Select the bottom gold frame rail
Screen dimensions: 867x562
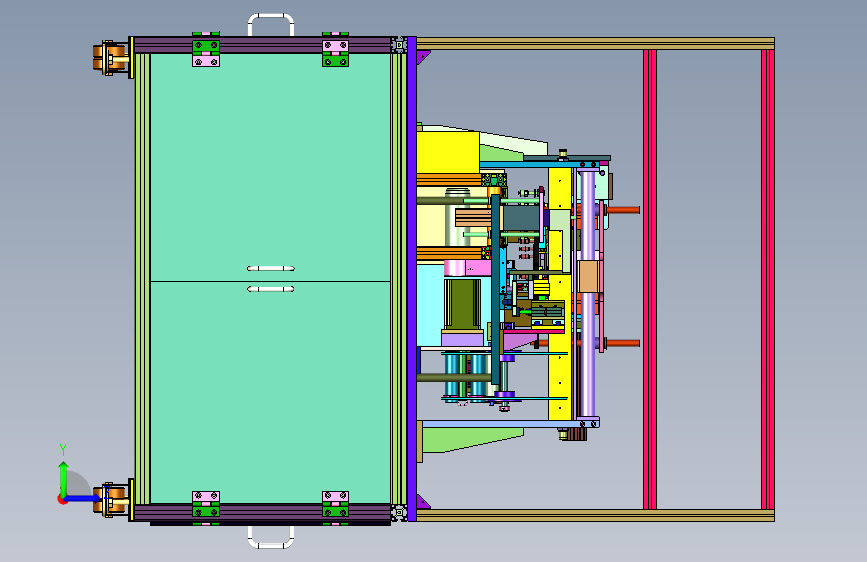[596, 516]
